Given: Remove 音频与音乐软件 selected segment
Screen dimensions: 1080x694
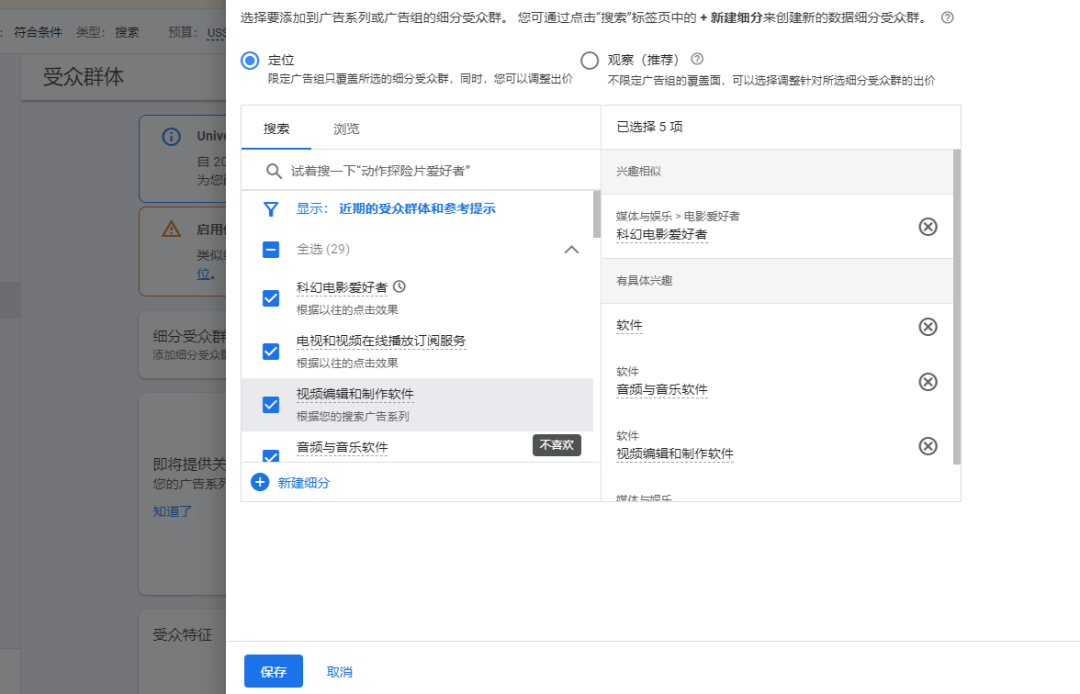Looking at the screenshot, I should [x=928, y=381].
